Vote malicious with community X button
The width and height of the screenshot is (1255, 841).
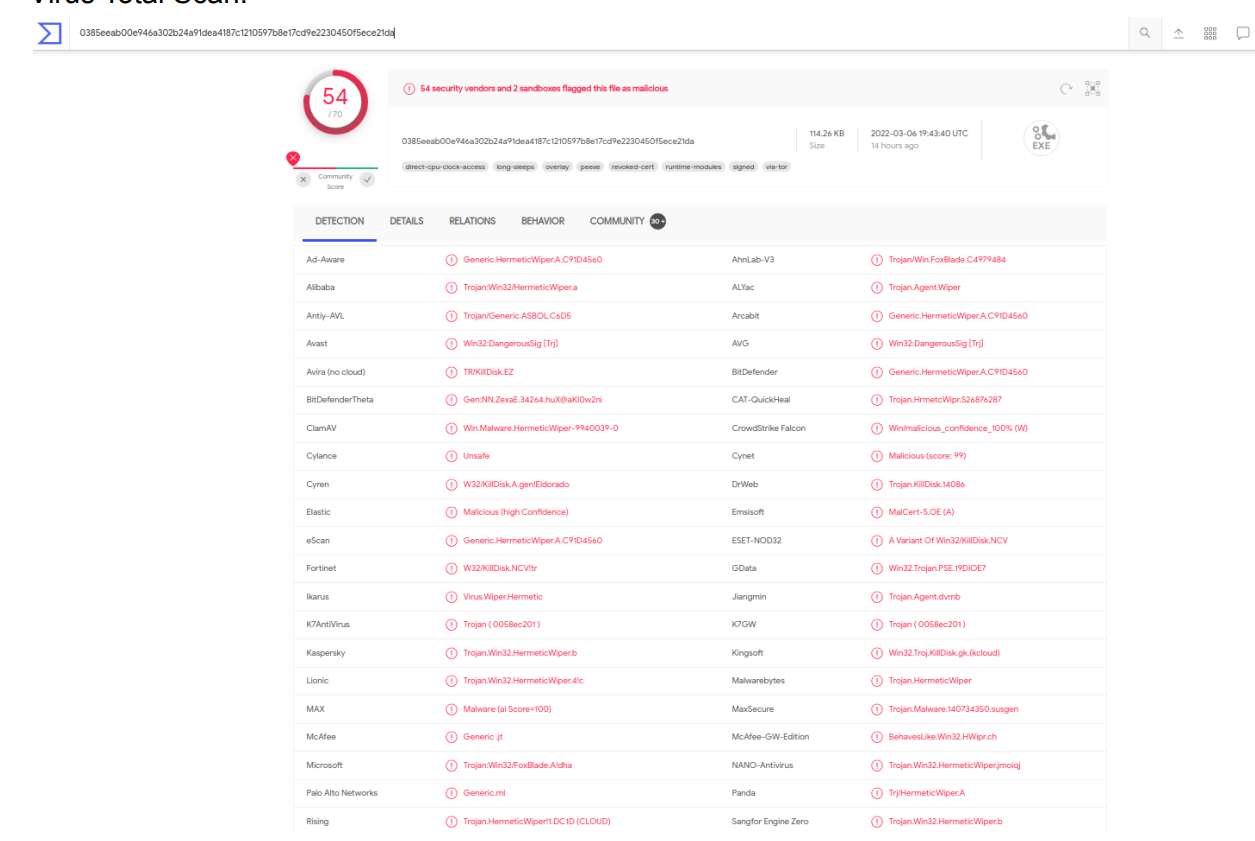tap(303, 179)
